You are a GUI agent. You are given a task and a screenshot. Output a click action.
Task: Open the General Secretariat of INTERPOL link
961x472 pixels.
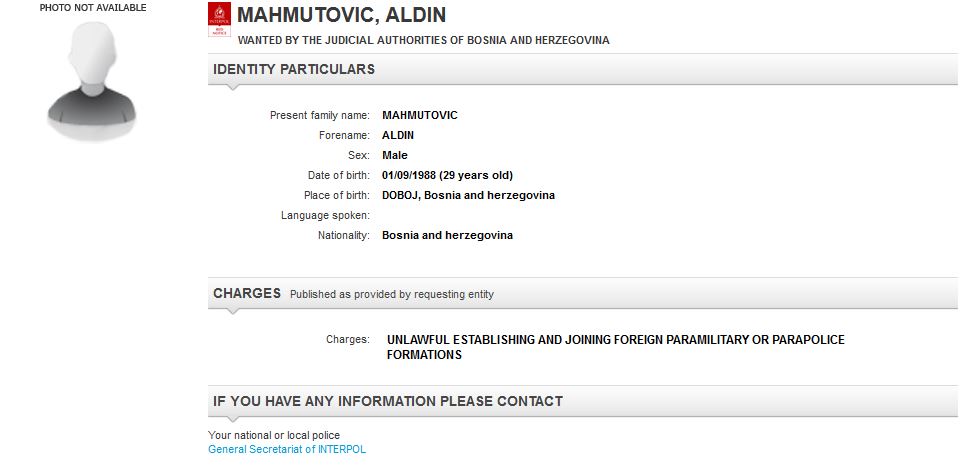coord(287,450)
